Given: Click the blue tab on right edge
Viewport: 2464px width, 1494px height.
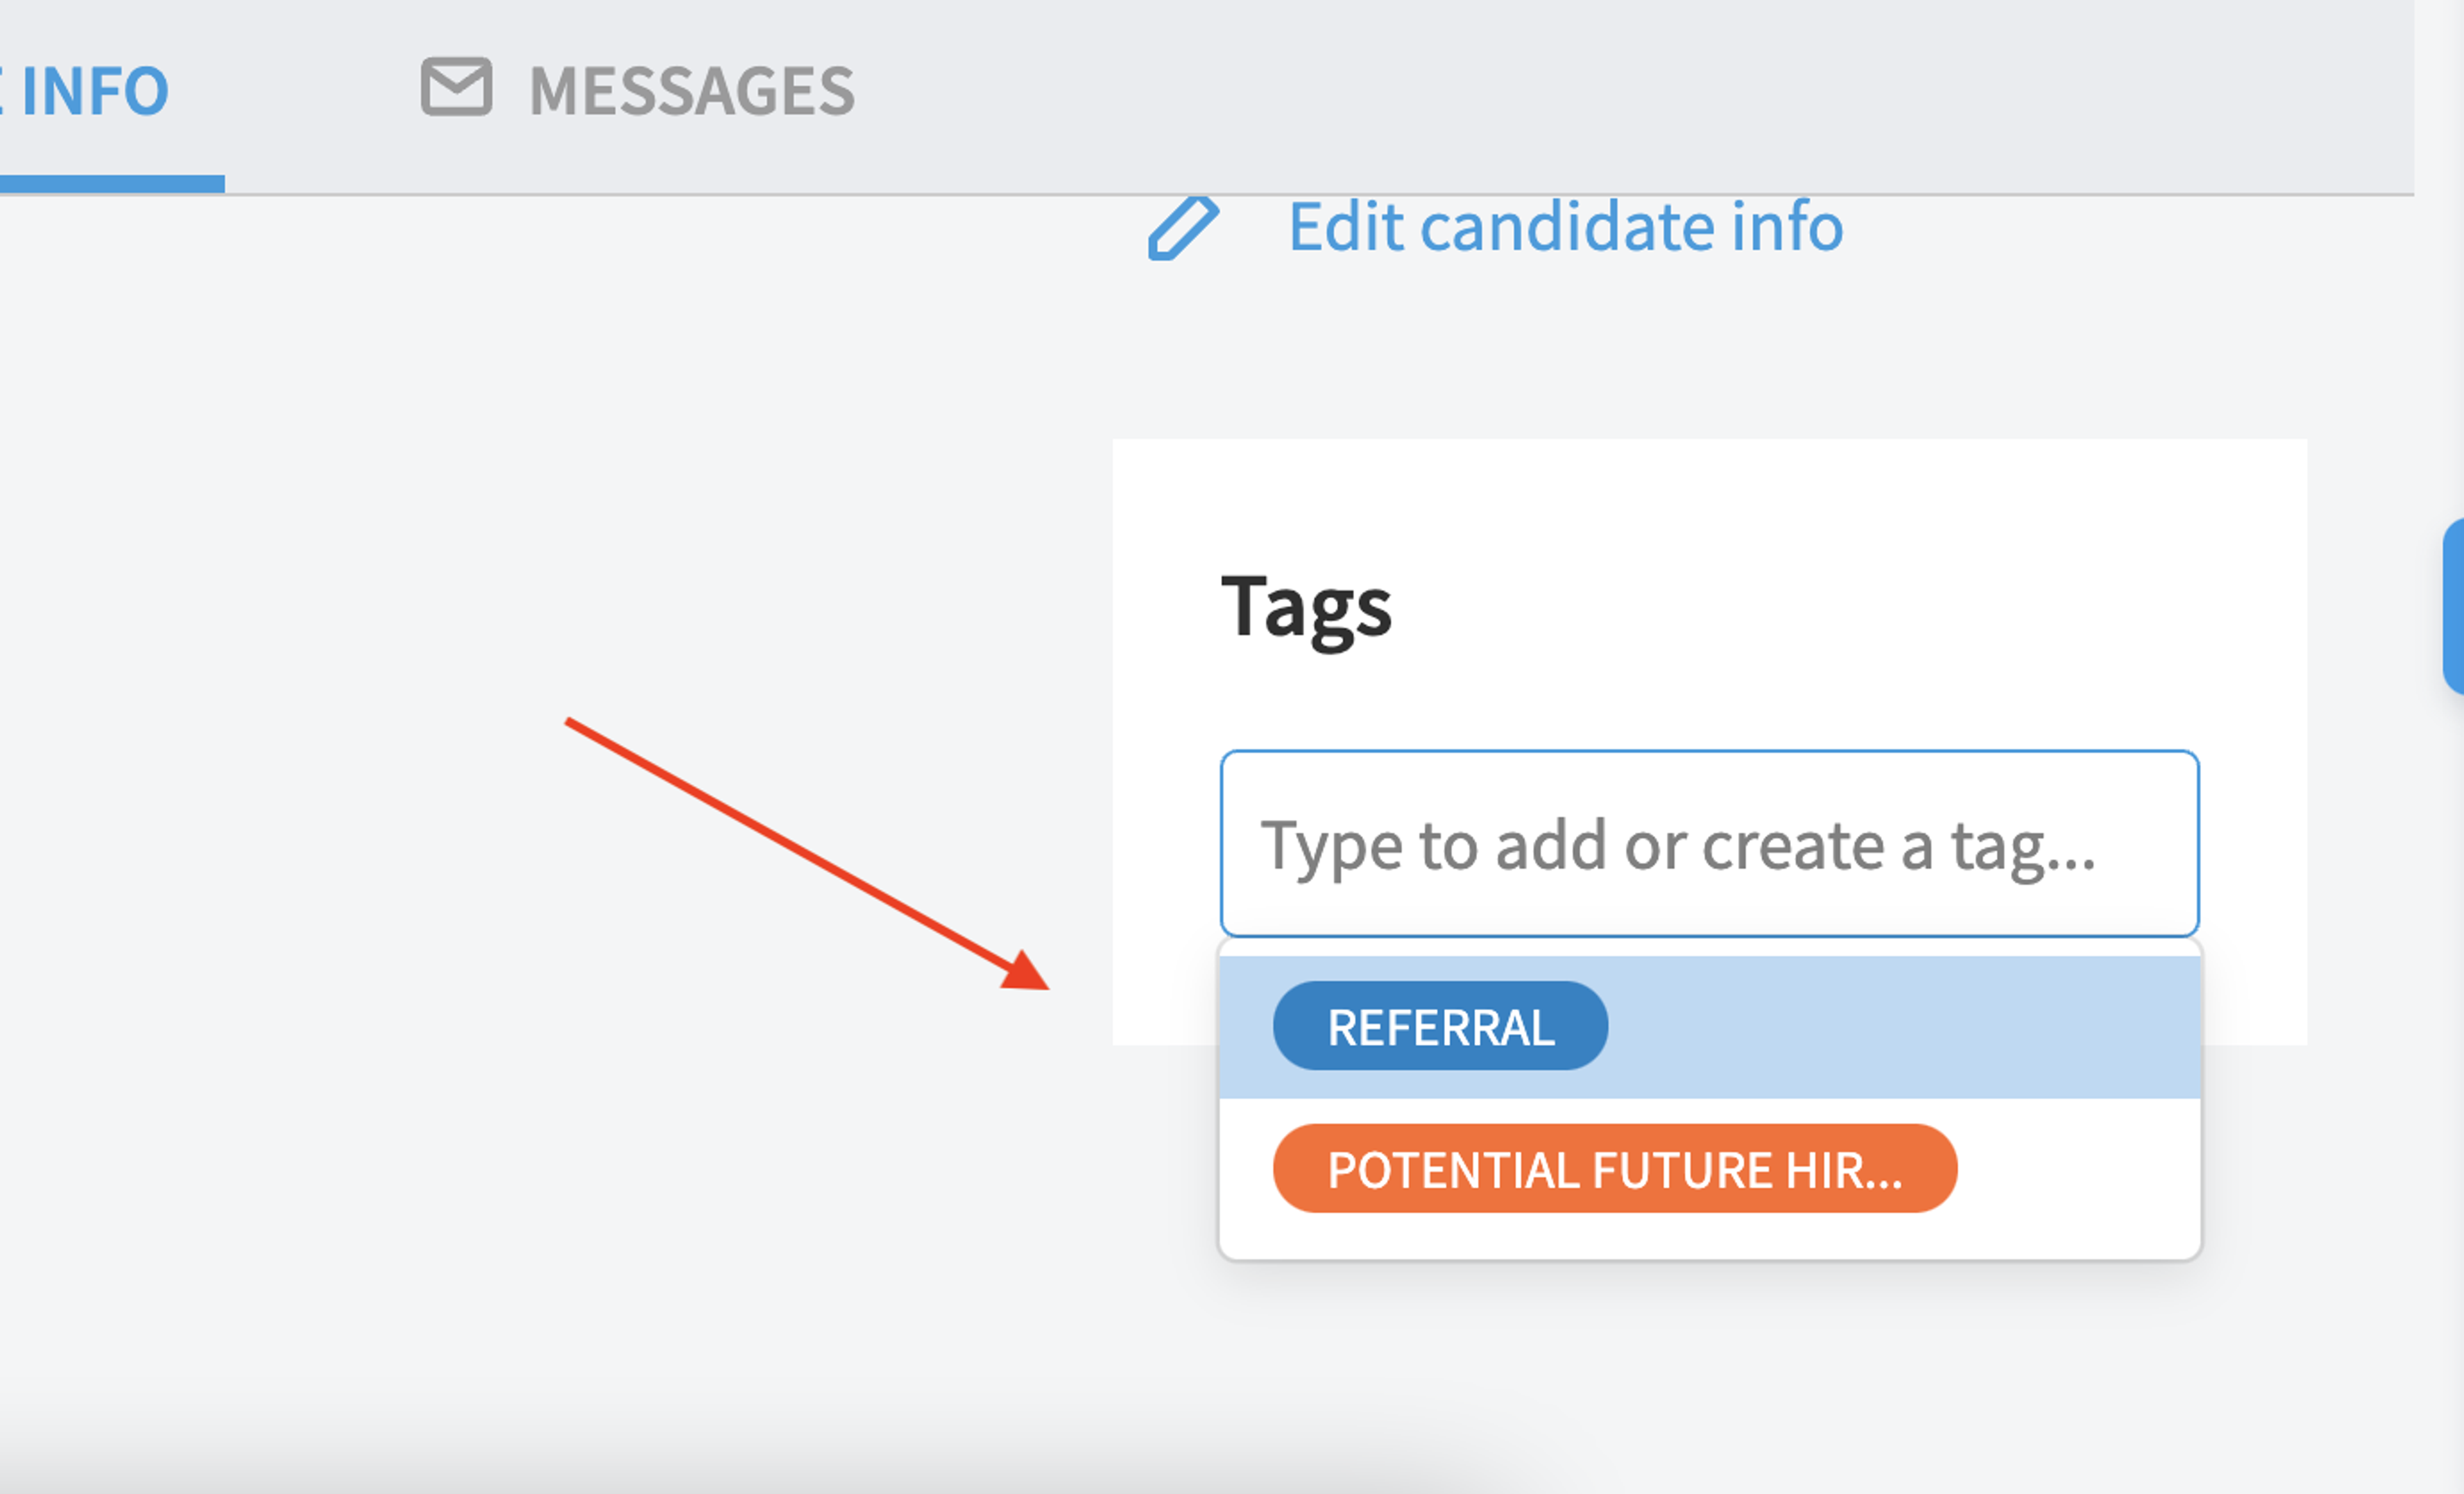Looking at the screenshot, I should [x=2453, y=606].
